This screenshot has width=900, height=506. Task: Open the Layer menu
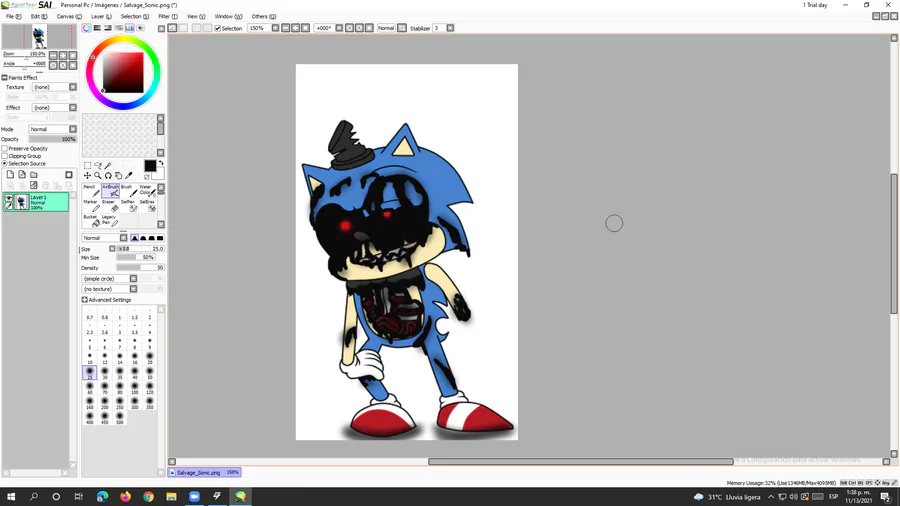tap(102, 17)
